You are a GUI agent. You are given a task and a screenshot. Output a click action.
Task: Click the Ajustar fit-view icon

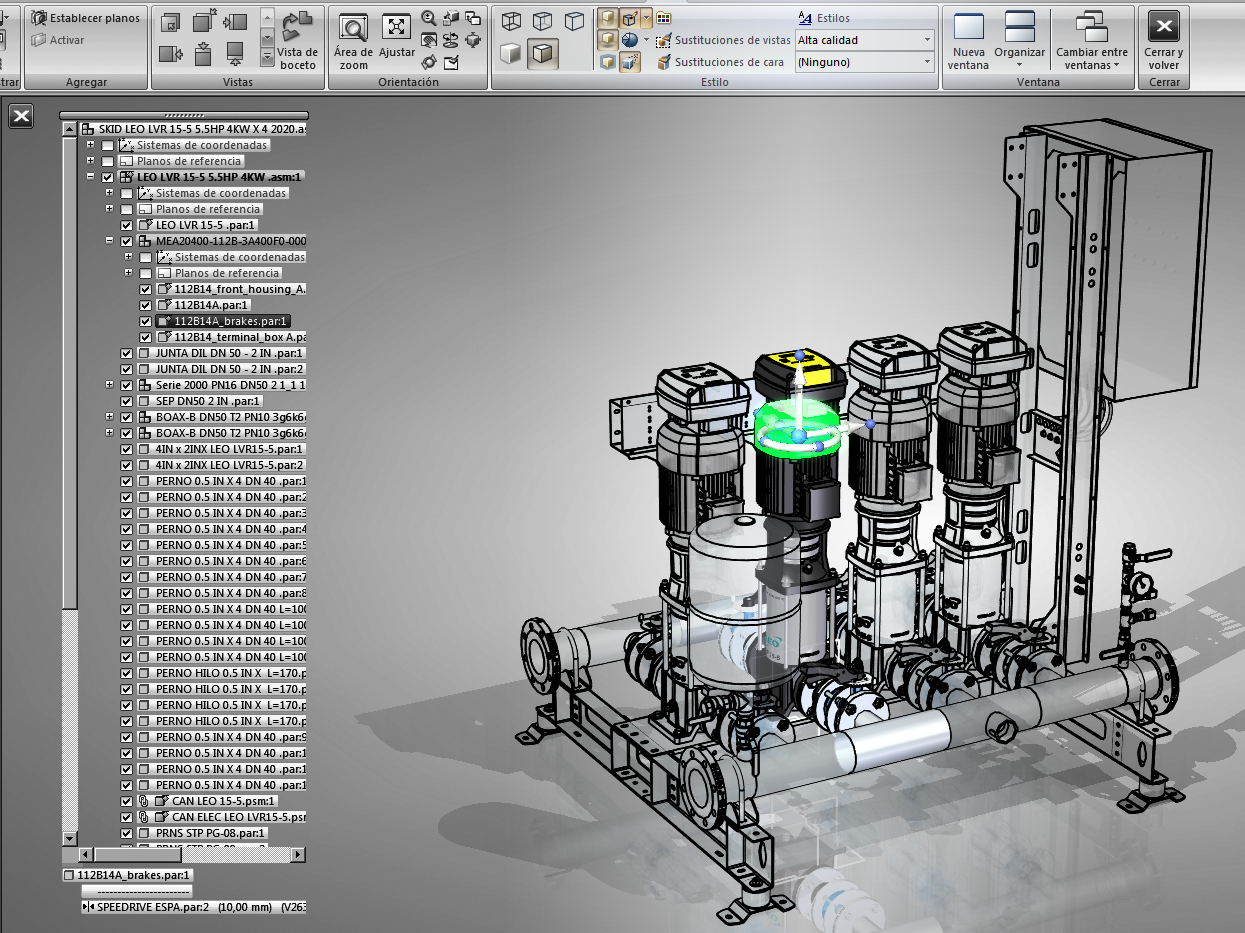397,27
